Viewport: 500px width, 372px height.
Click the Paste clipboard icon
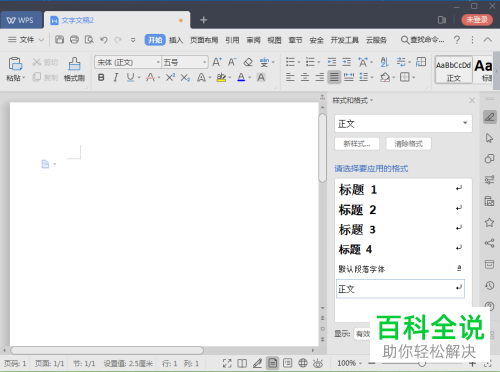pyautogui.click(x=15, y=63)
